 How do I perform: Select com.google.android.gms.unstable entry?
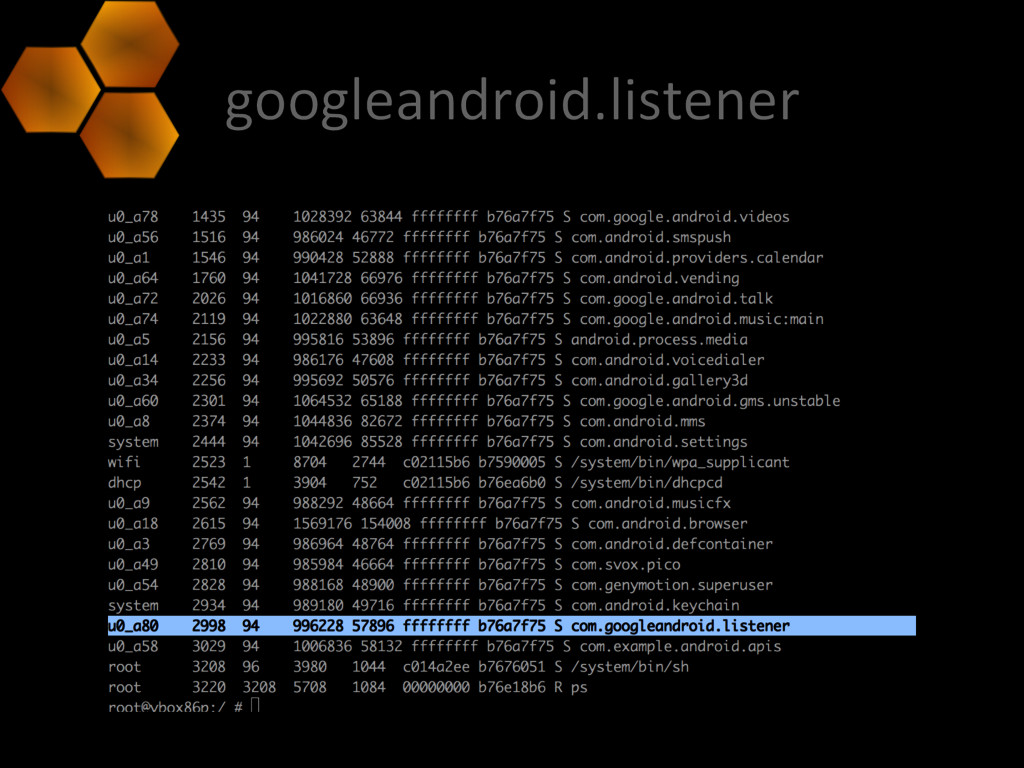point(710,401)
